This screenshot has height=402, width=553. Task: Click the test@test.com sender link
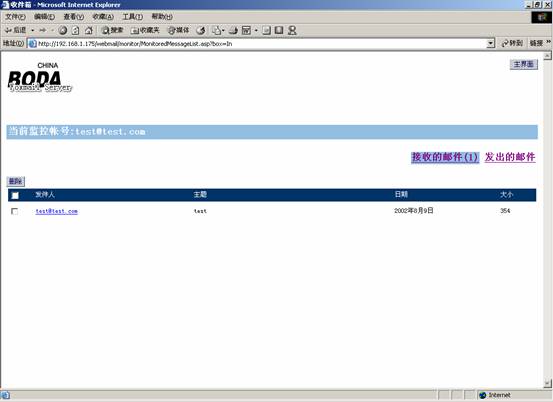(x=56, y=211)
